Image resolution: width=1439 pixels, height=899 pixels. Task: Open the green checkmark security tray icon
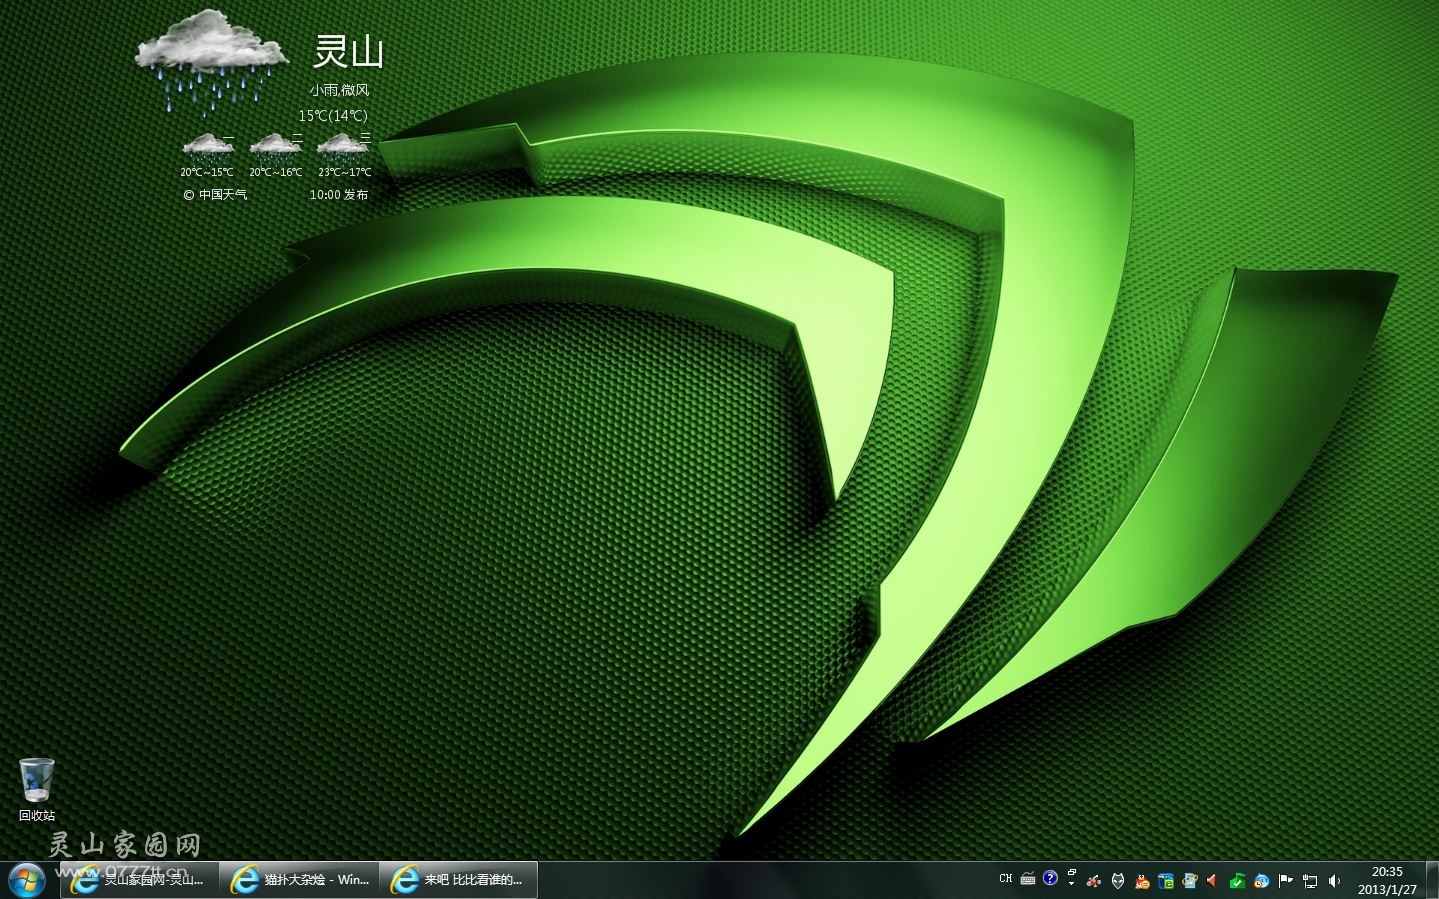pyautogui.click(x=1237, y=881)
